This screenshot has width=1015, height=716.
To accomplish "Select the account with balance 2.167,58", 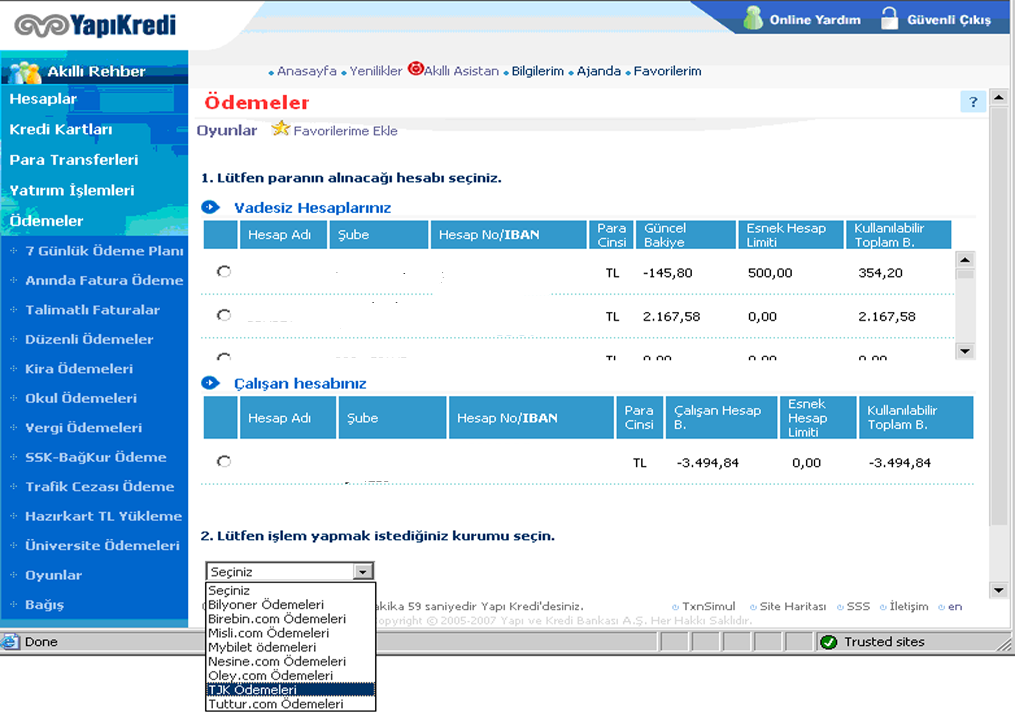I will 224,315.
